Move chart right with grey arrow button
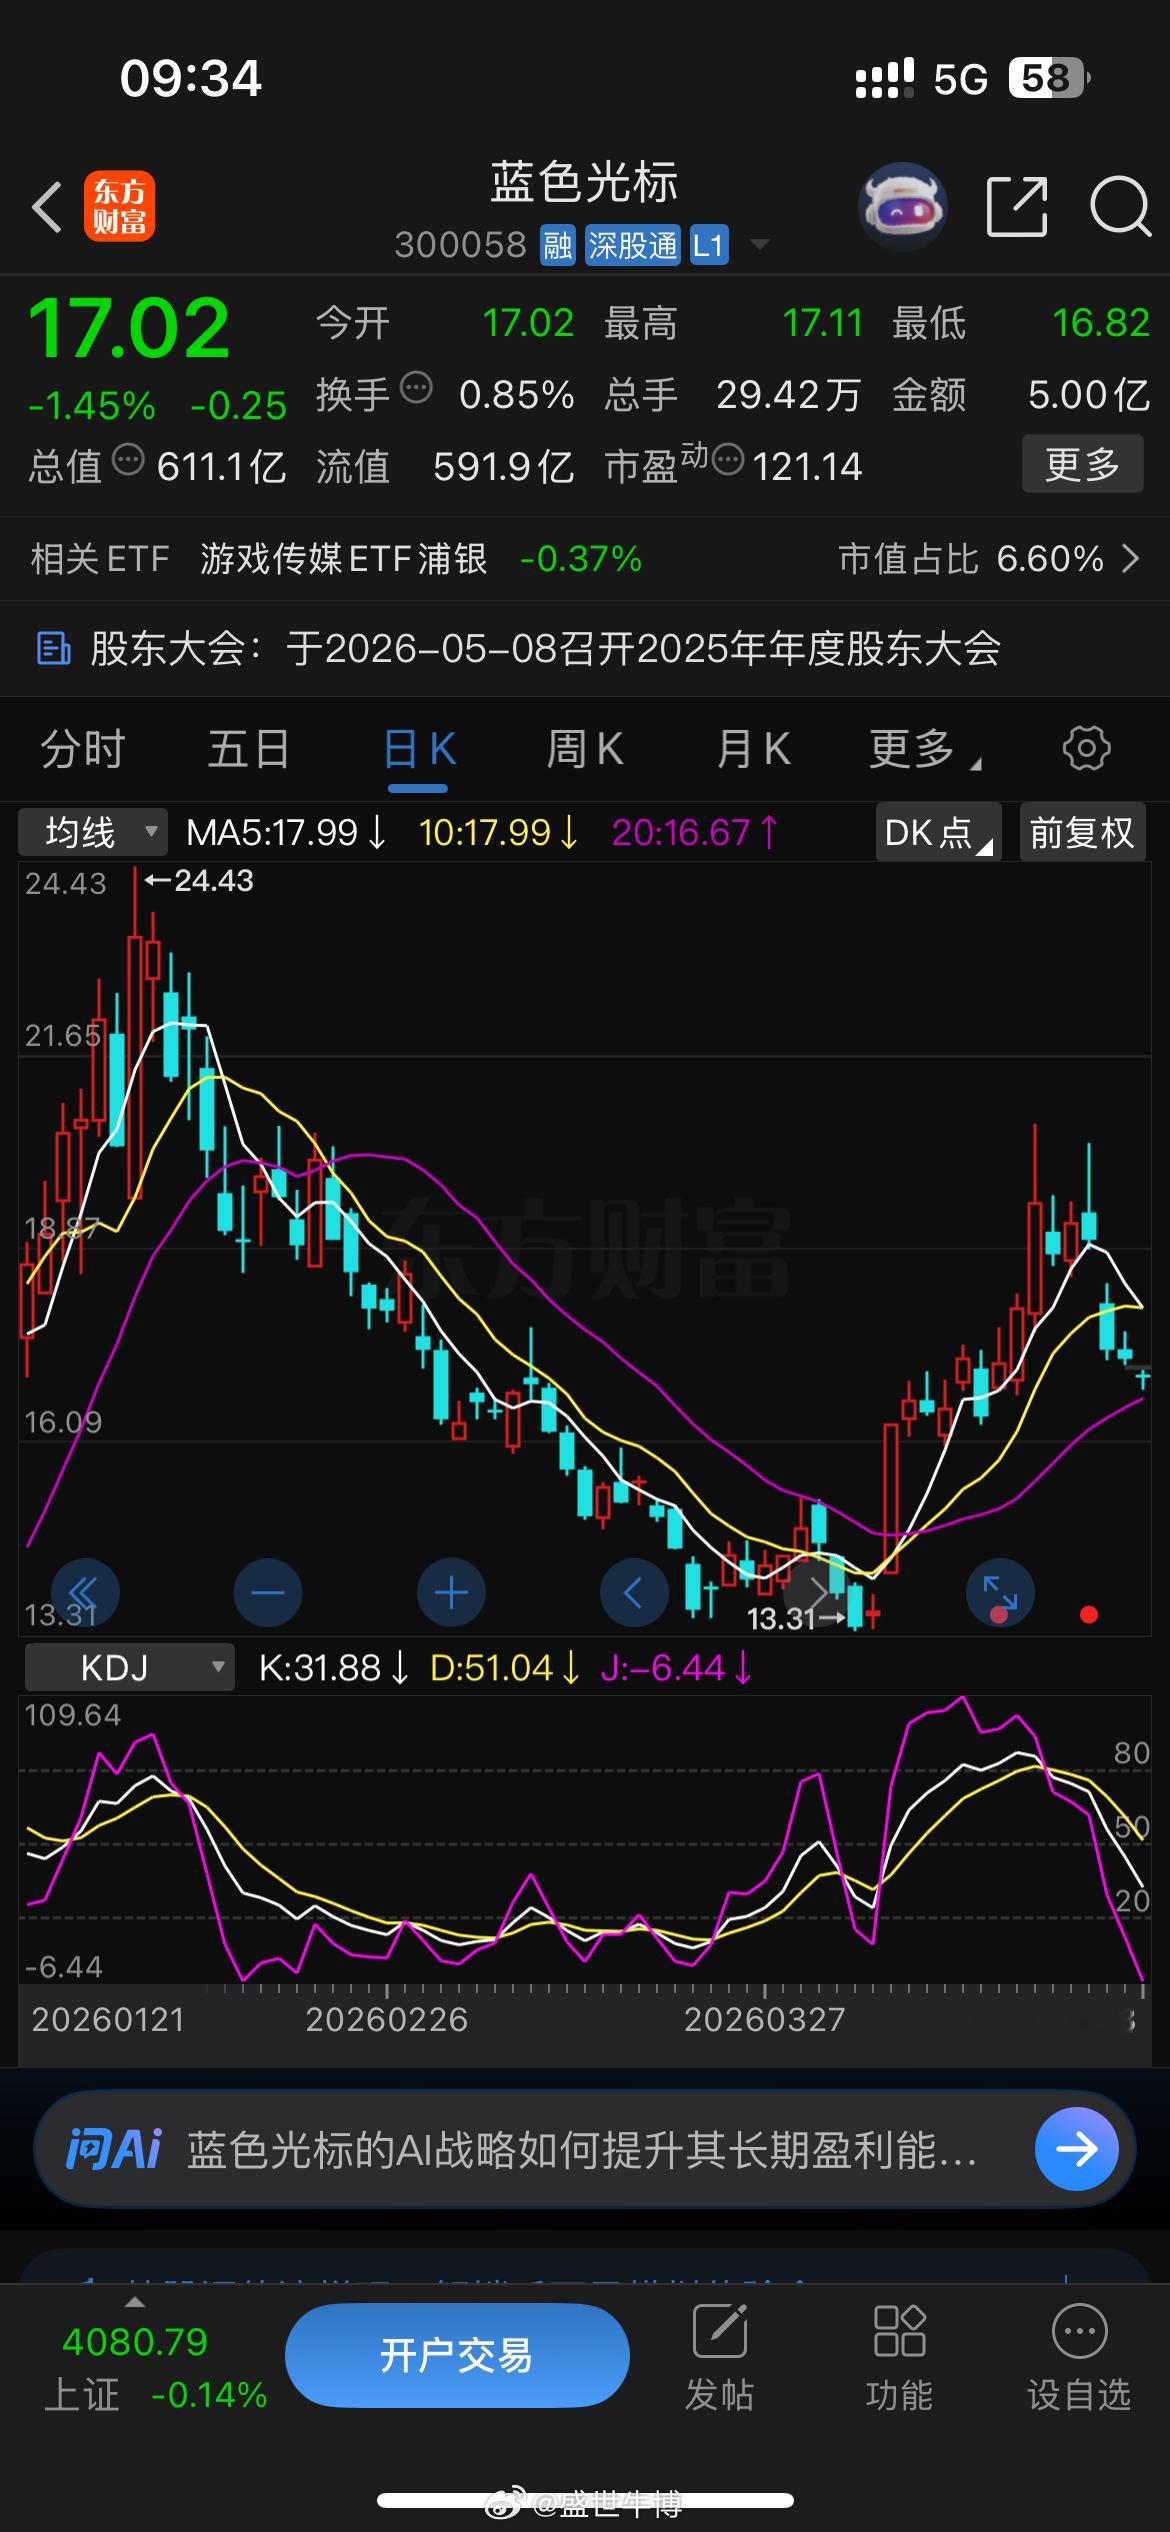 [817, 1592]
